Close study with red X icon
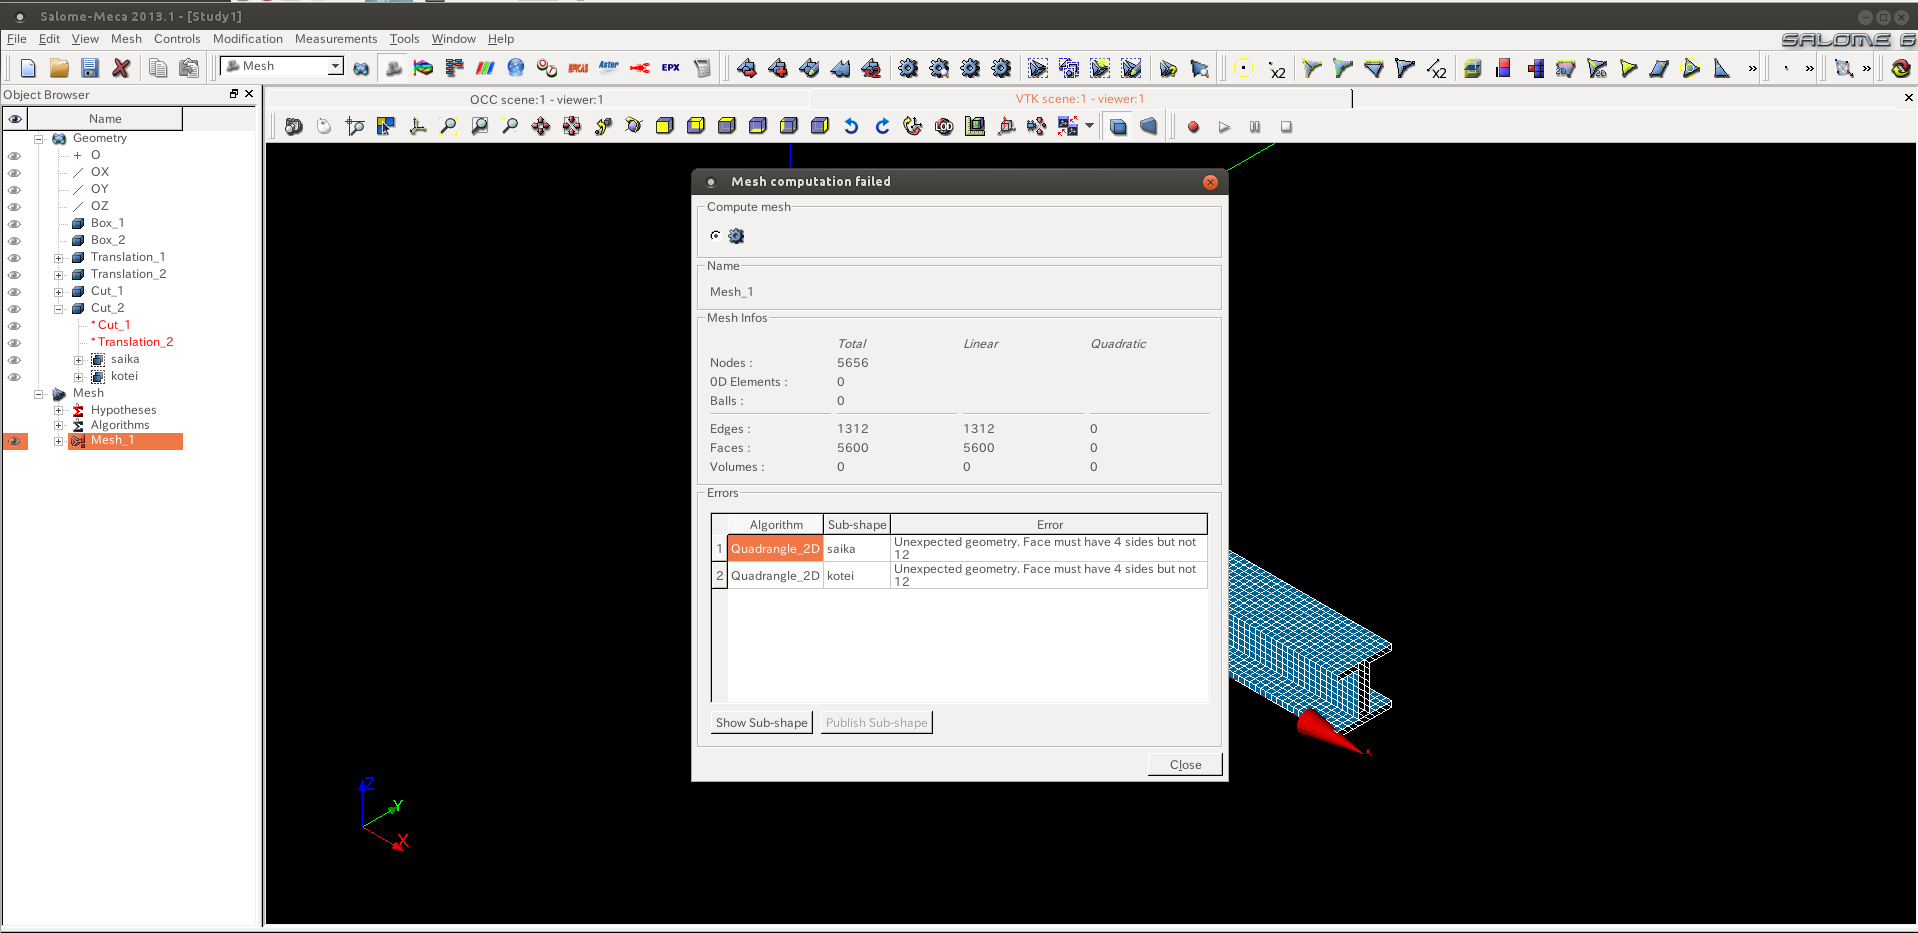This screenshot has height=933, width=1918. coord(121,68)
